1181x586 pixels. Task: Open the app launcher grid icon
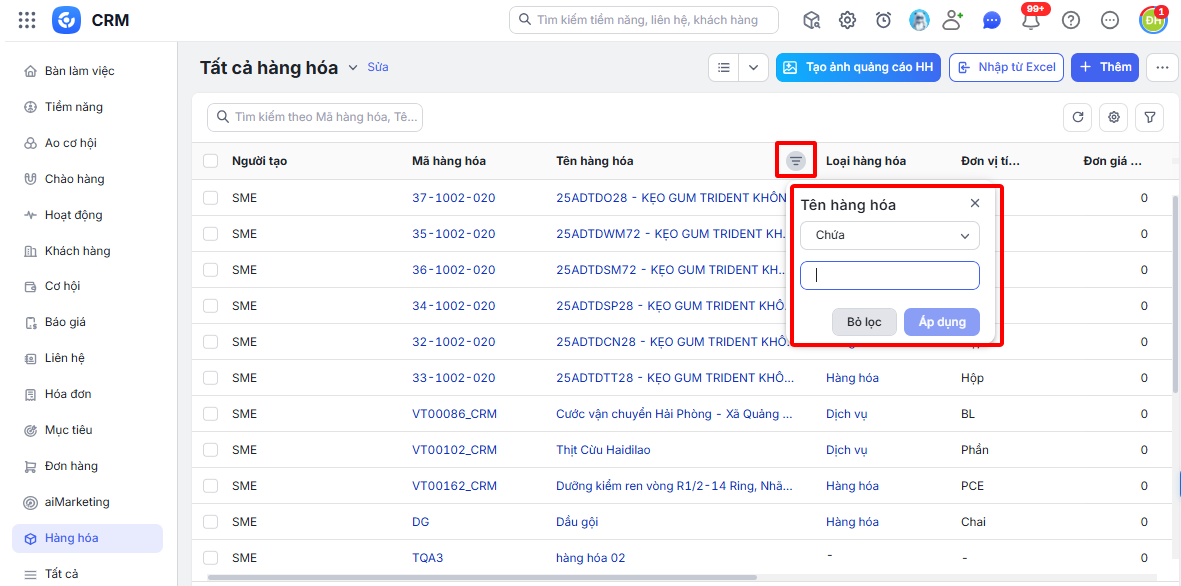click(27, 20)
